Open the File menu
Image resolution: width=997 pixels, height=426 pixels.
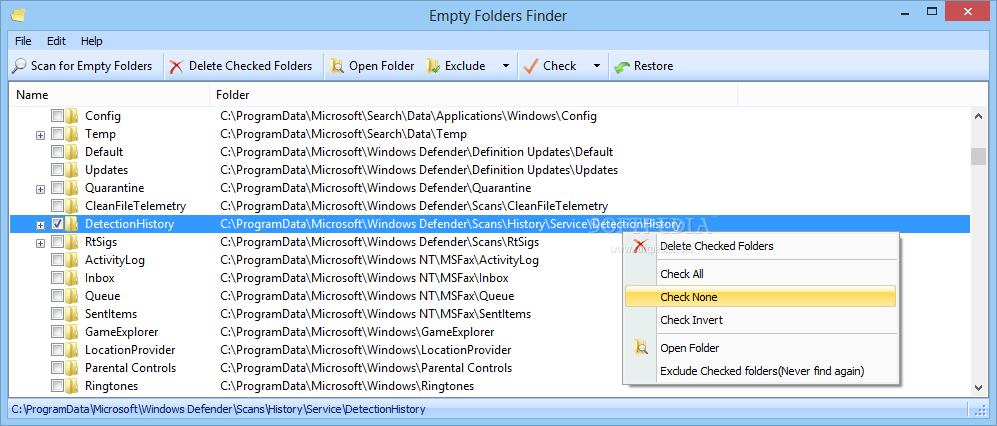[23, 41]
